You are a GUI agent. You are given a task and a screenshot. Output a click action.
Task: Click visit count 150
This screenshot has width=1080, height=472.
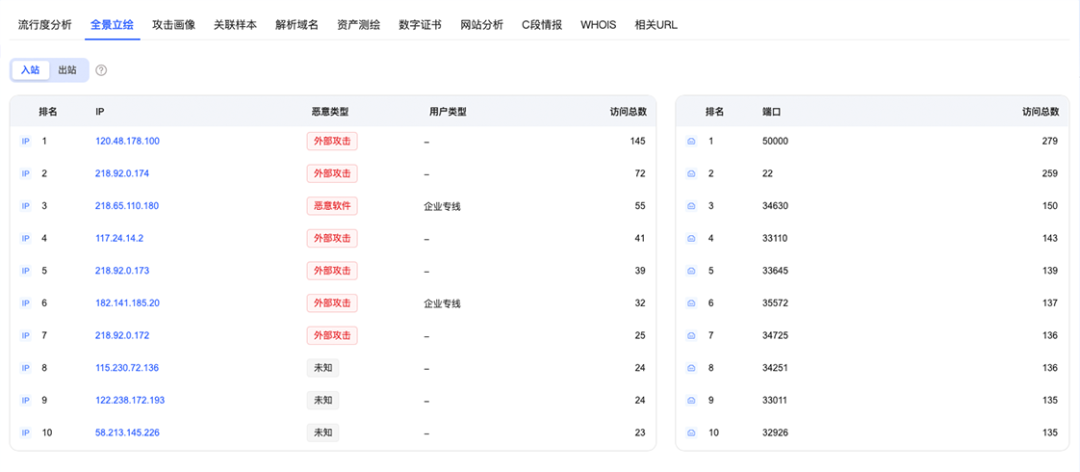1050,206
